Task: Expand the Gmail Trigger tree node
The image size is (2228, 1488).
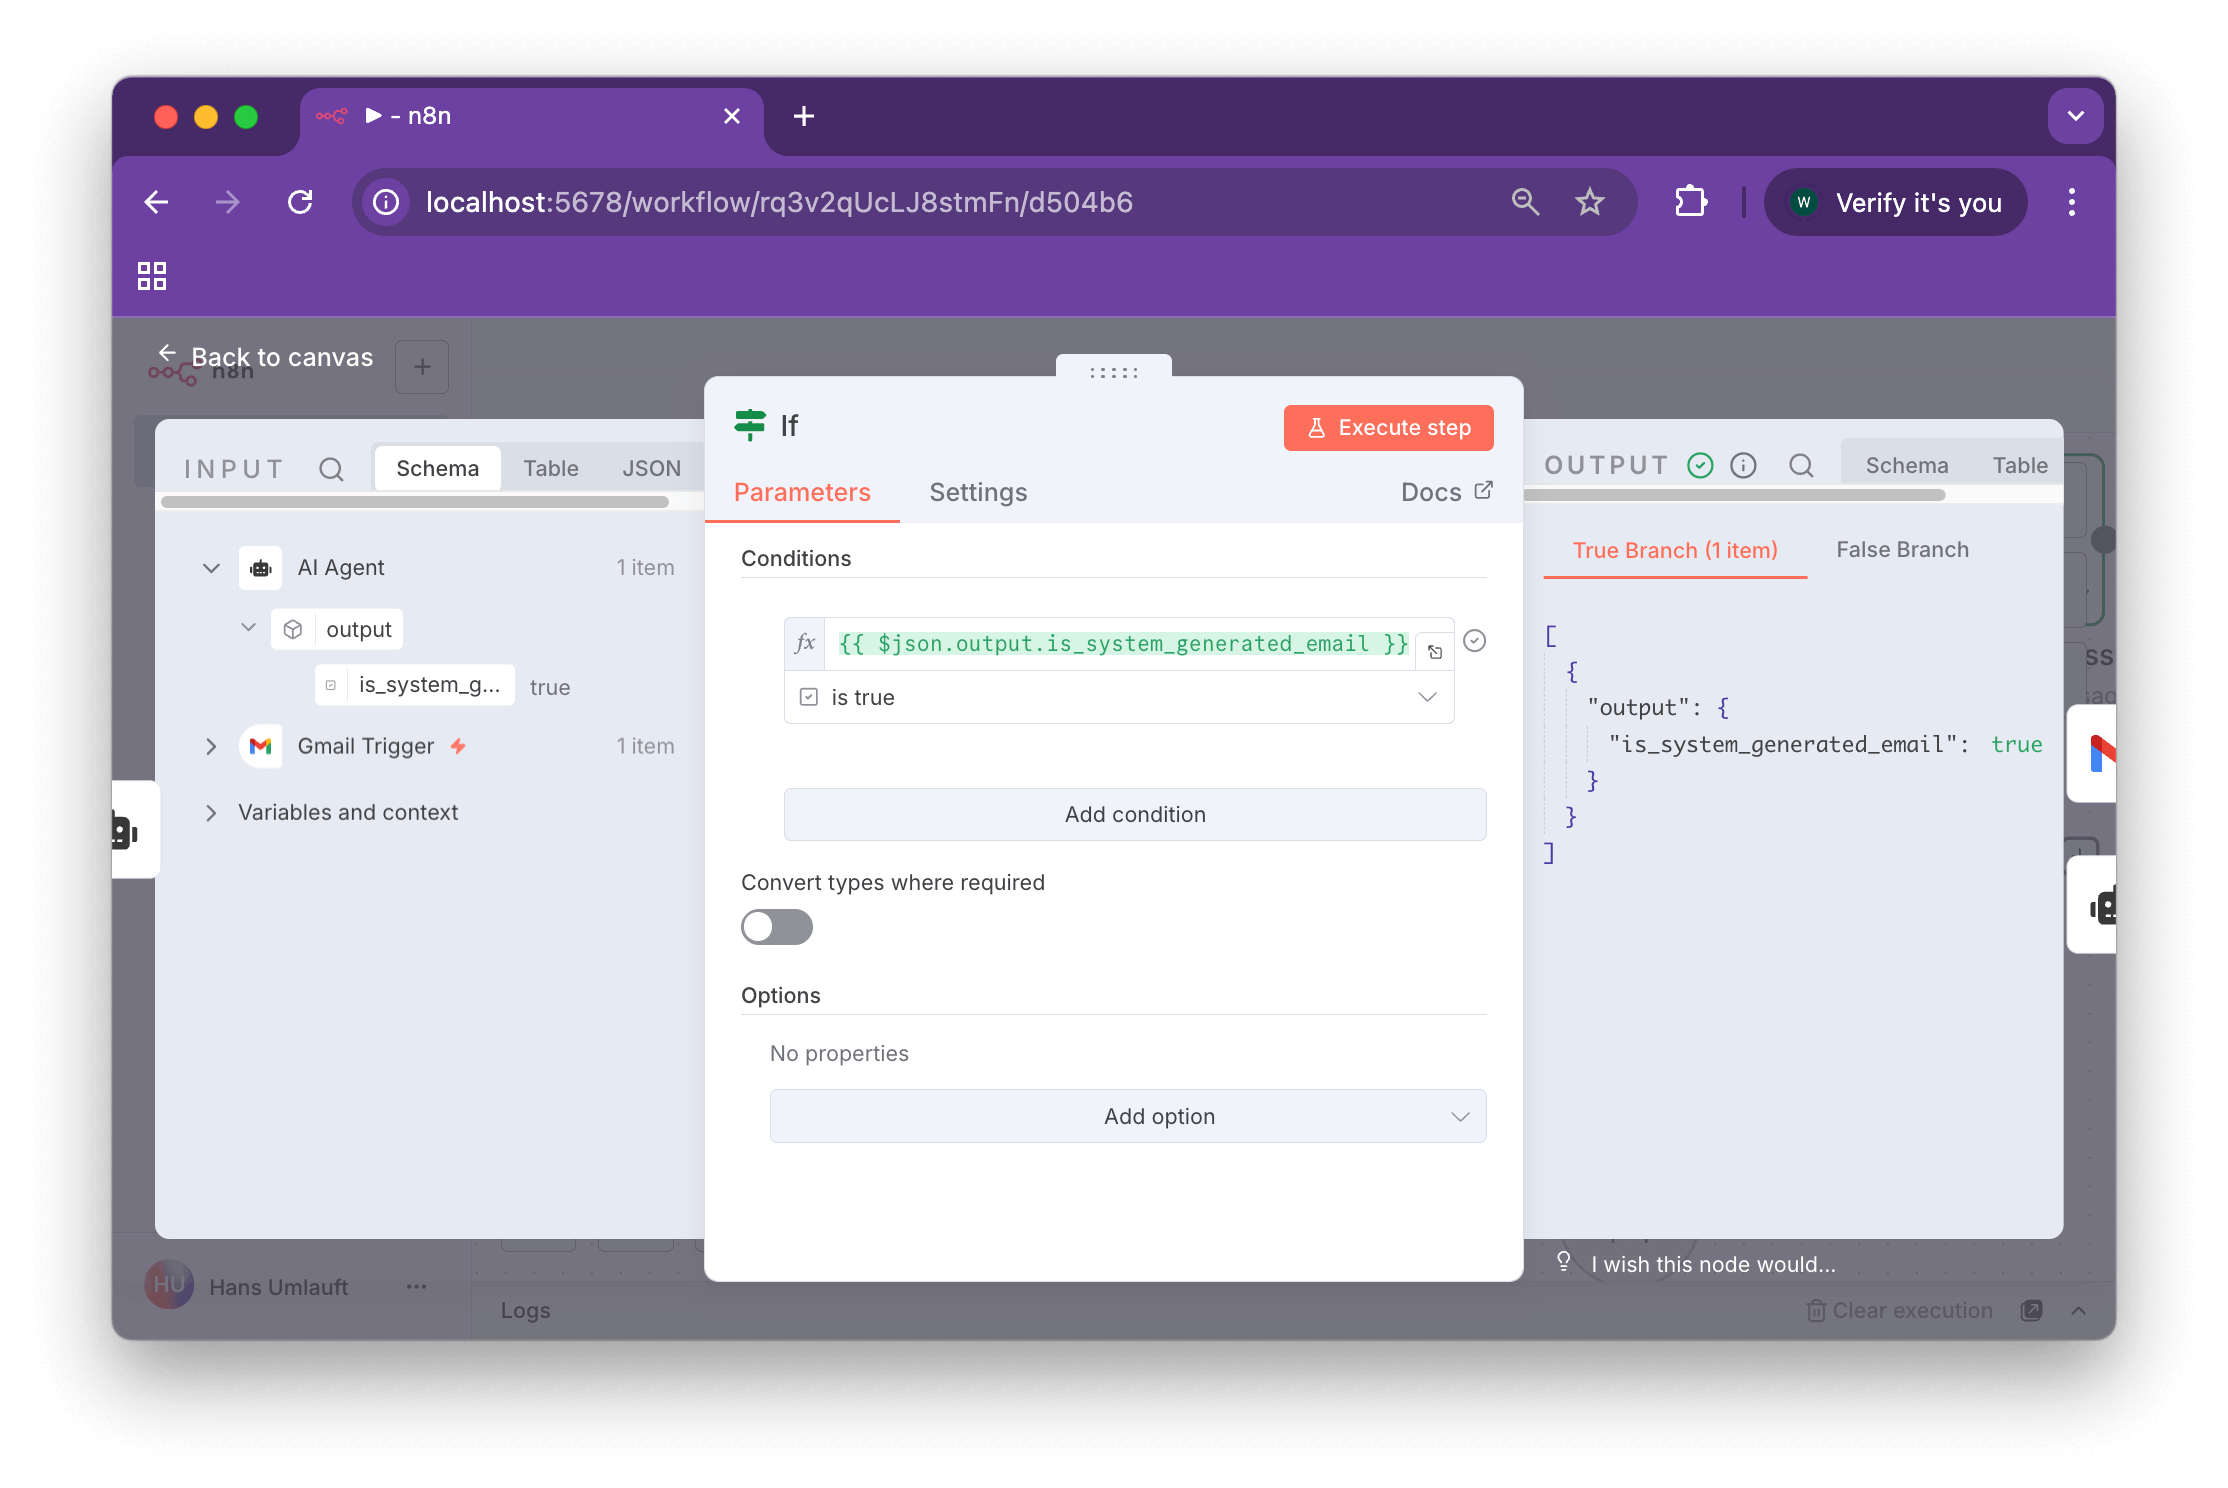Action: (x=211, y=746)
